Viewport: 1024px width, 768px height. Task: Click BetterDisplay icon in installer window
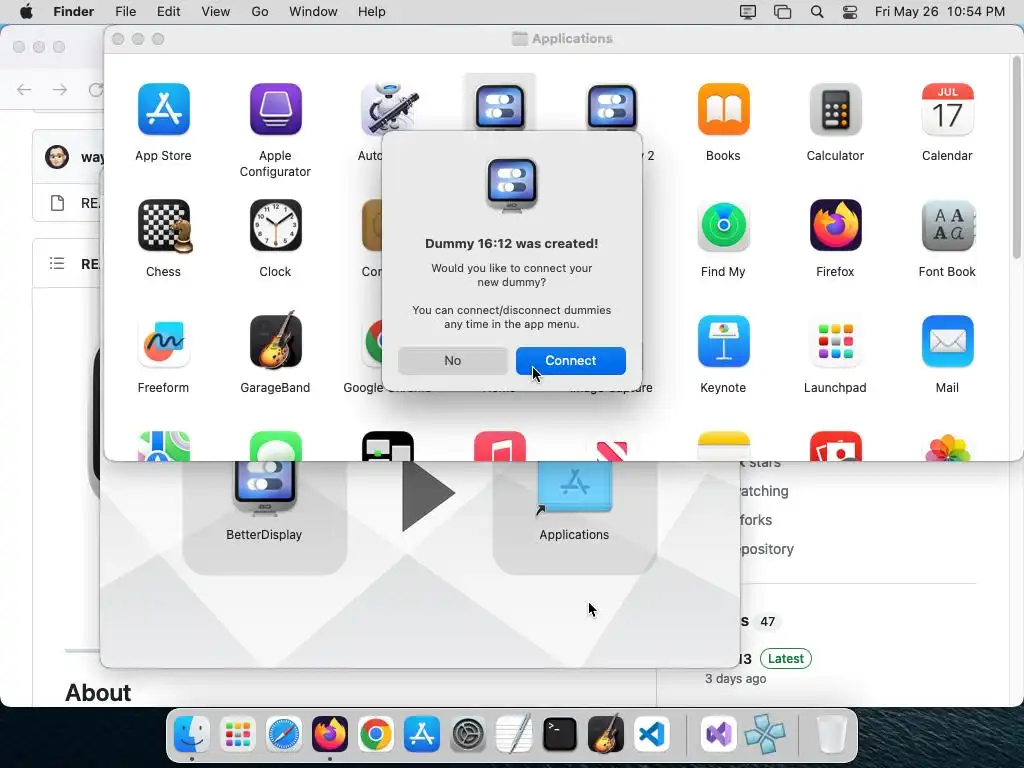264,488
